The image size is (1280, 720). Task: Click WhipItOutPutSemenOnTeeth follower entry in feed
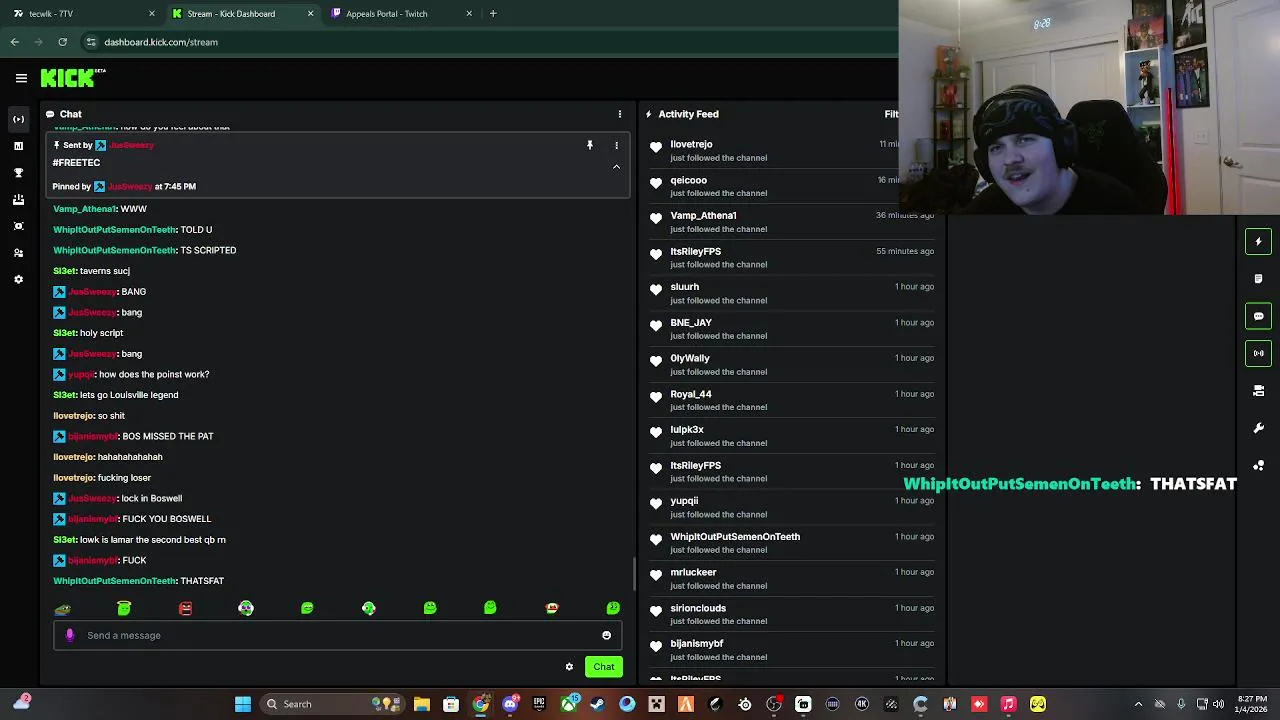pos(791,543)
